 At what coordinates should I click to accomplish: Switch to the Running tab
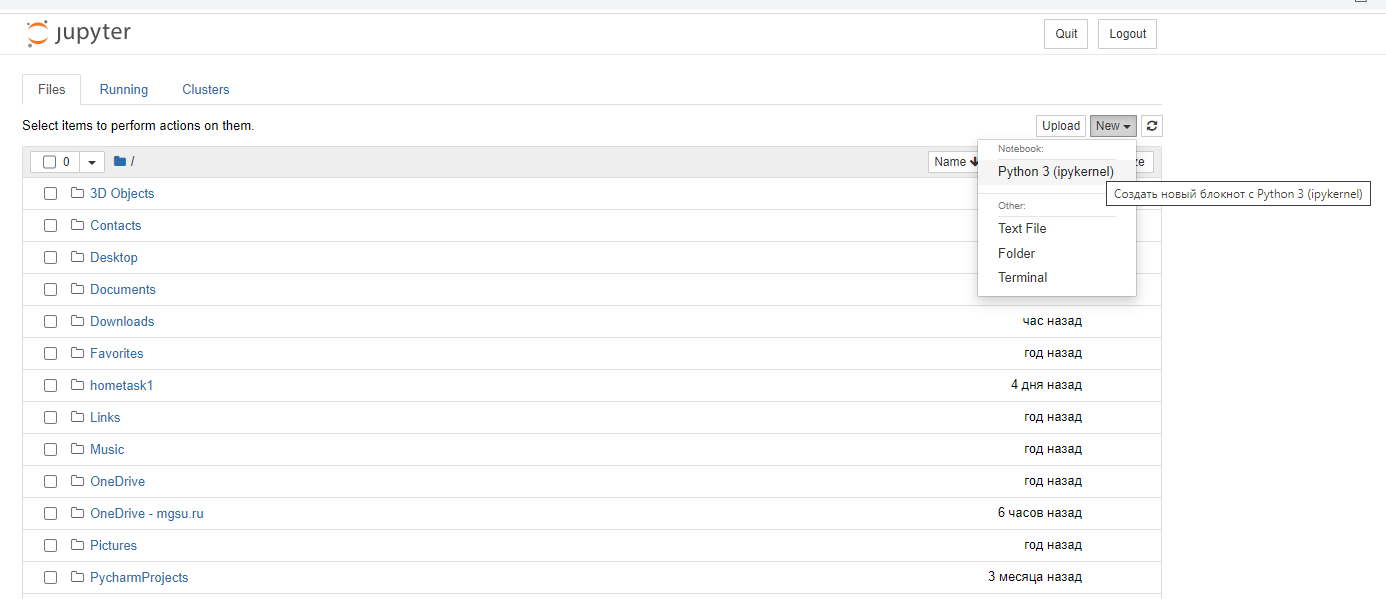[124, 89]
